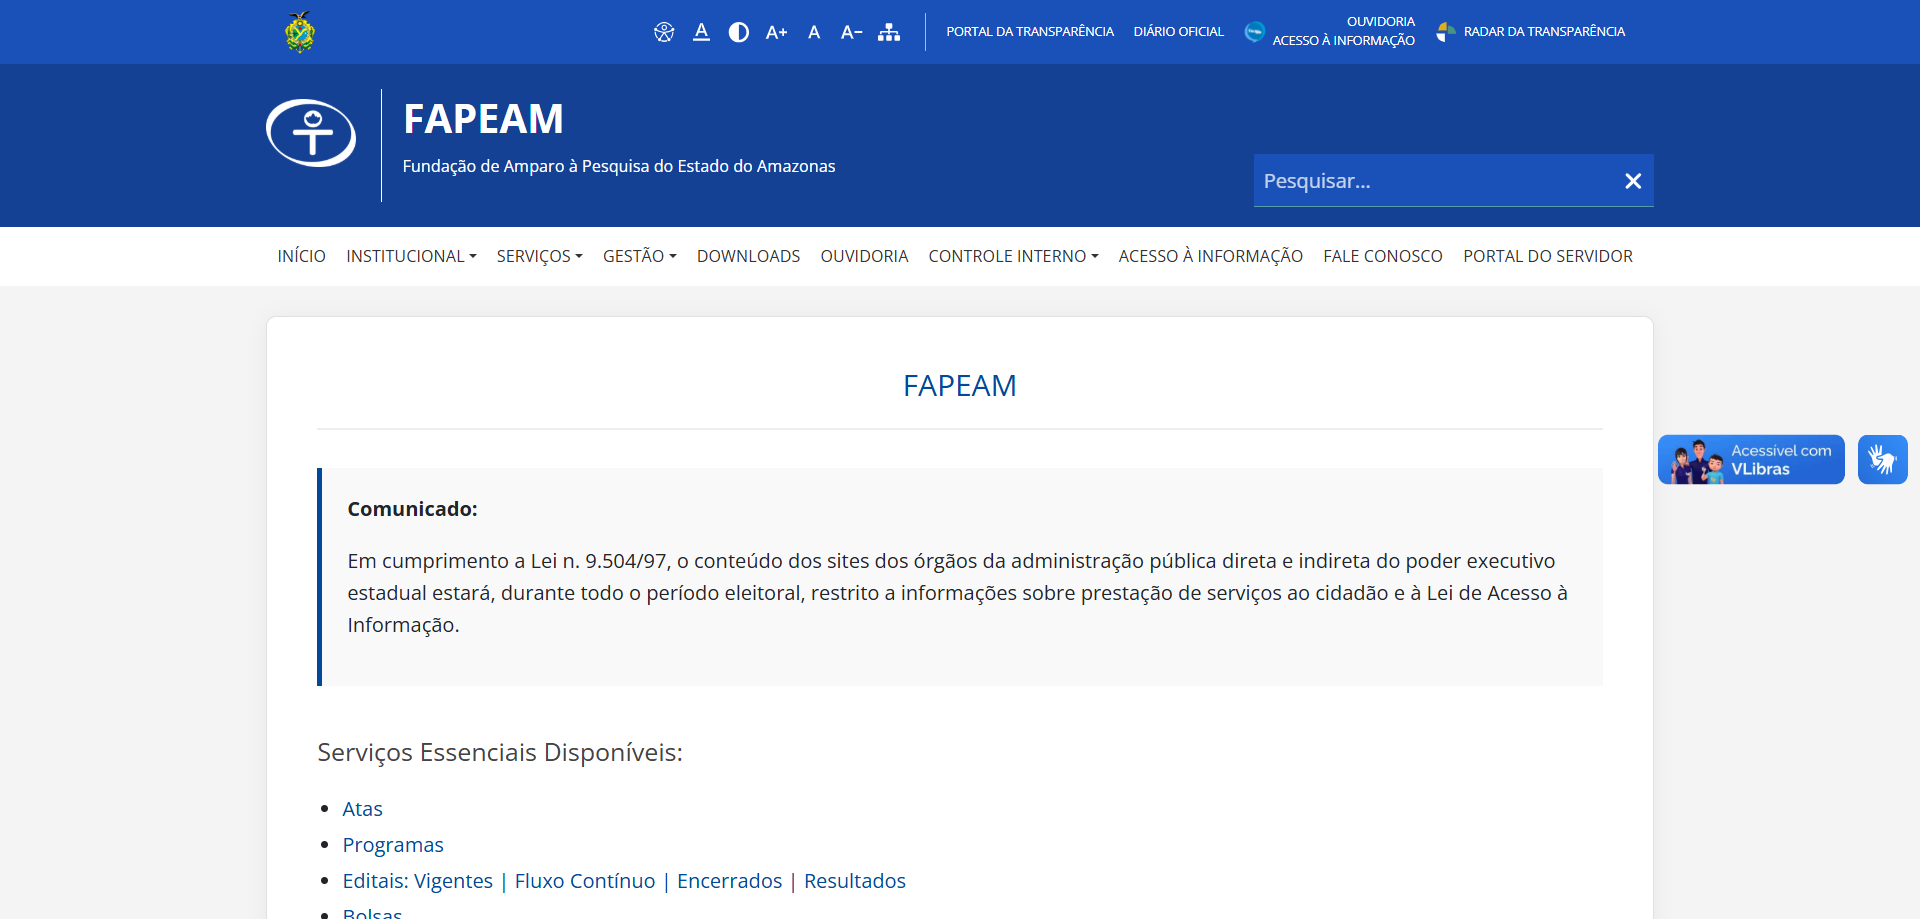Open the Controle Interno dropdown
Screen dimensions: 1920x919
[1013, 256]
